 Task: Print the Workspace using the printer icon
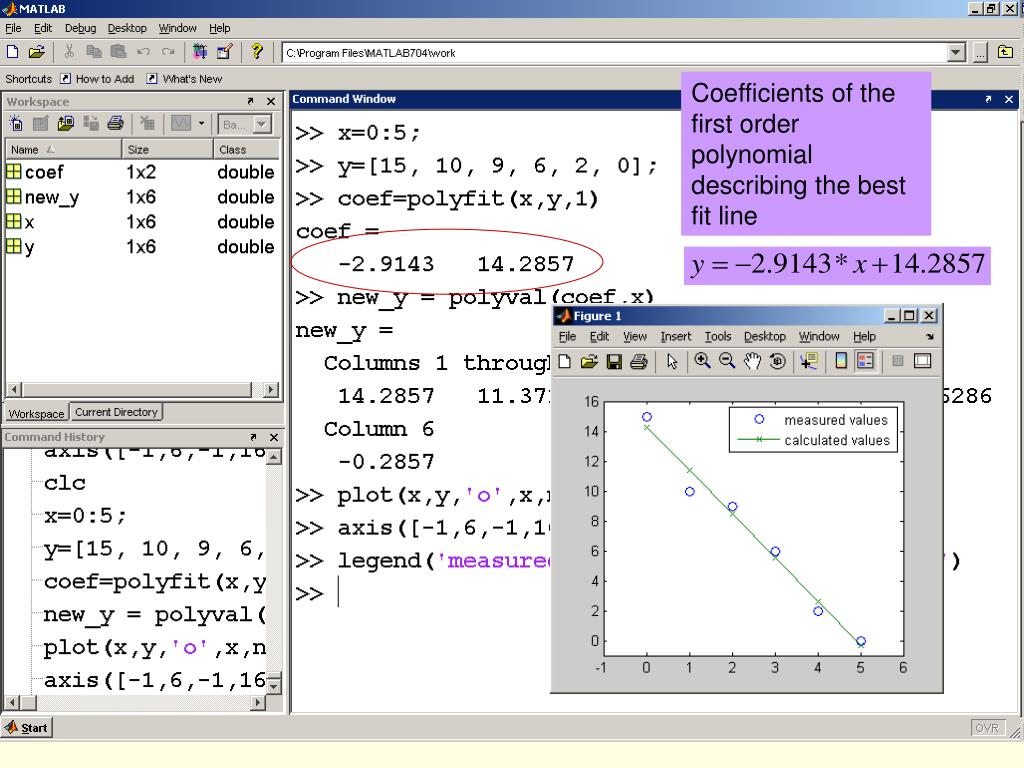pos(116,123)
